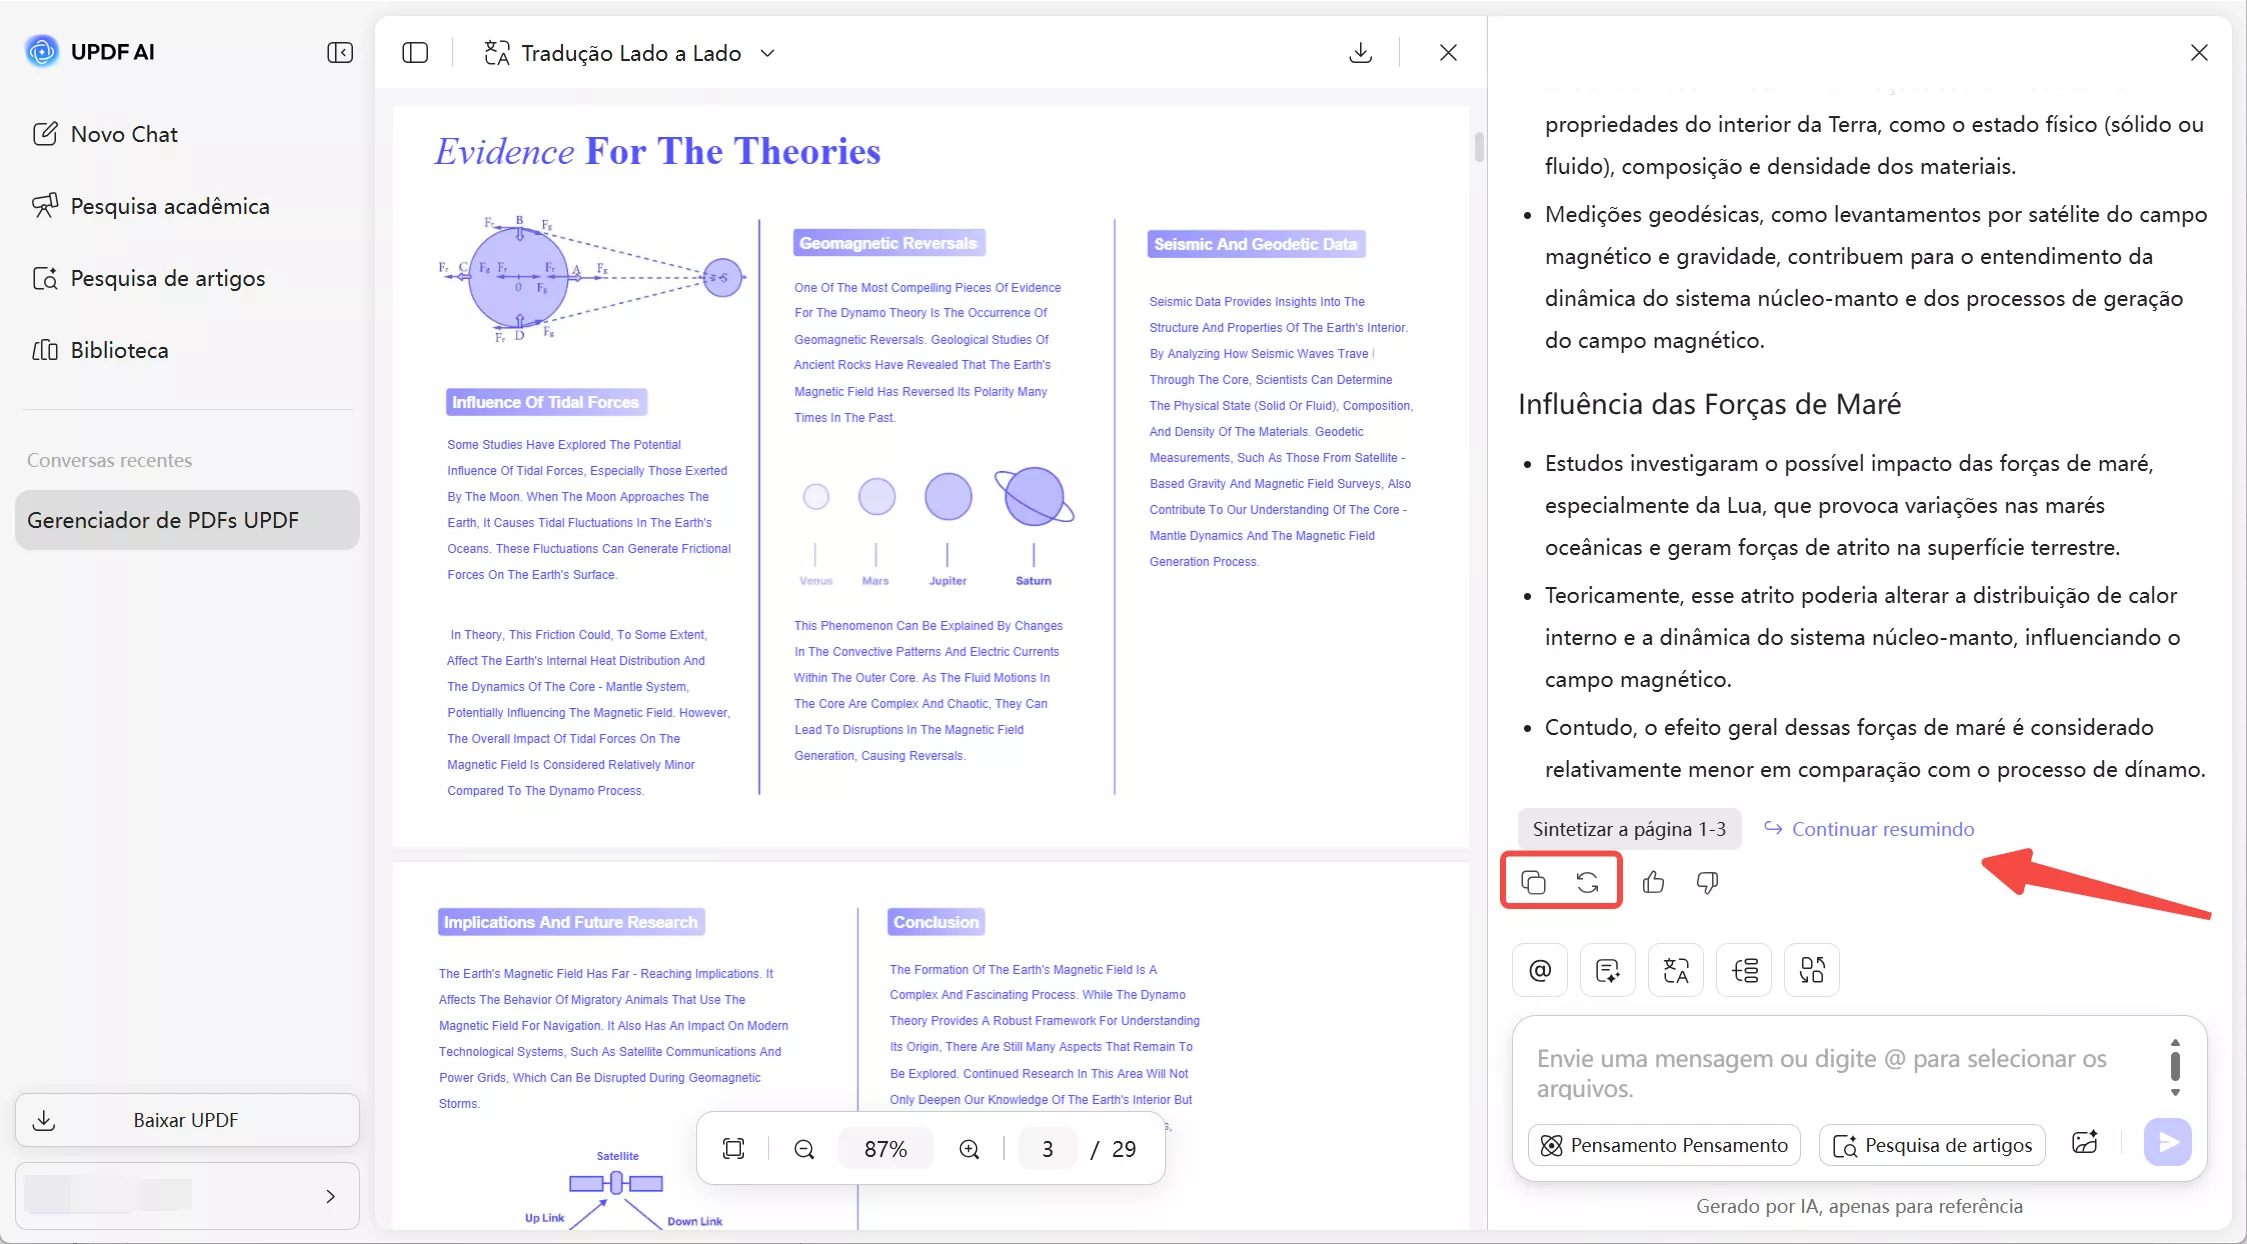Open Pesquisa acadêmica in sidebar
The image size is (2247, 1244).
[x=170, y=206]
